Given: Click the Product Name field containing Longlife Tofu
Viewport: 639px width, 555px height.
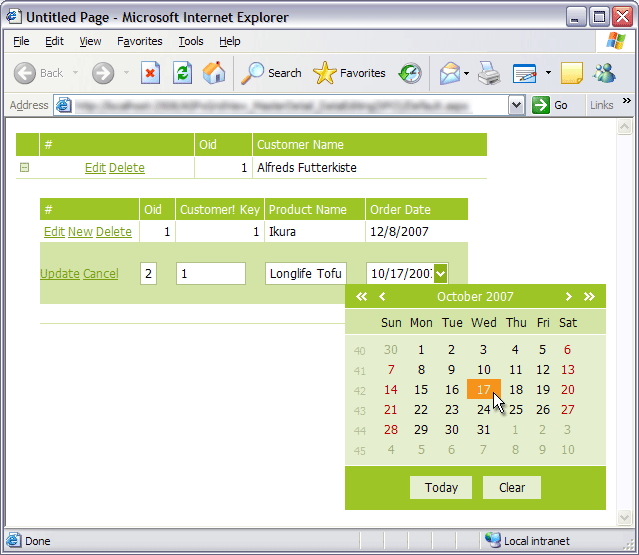Looking at the screenshot, I should click(x=305, y=274).
